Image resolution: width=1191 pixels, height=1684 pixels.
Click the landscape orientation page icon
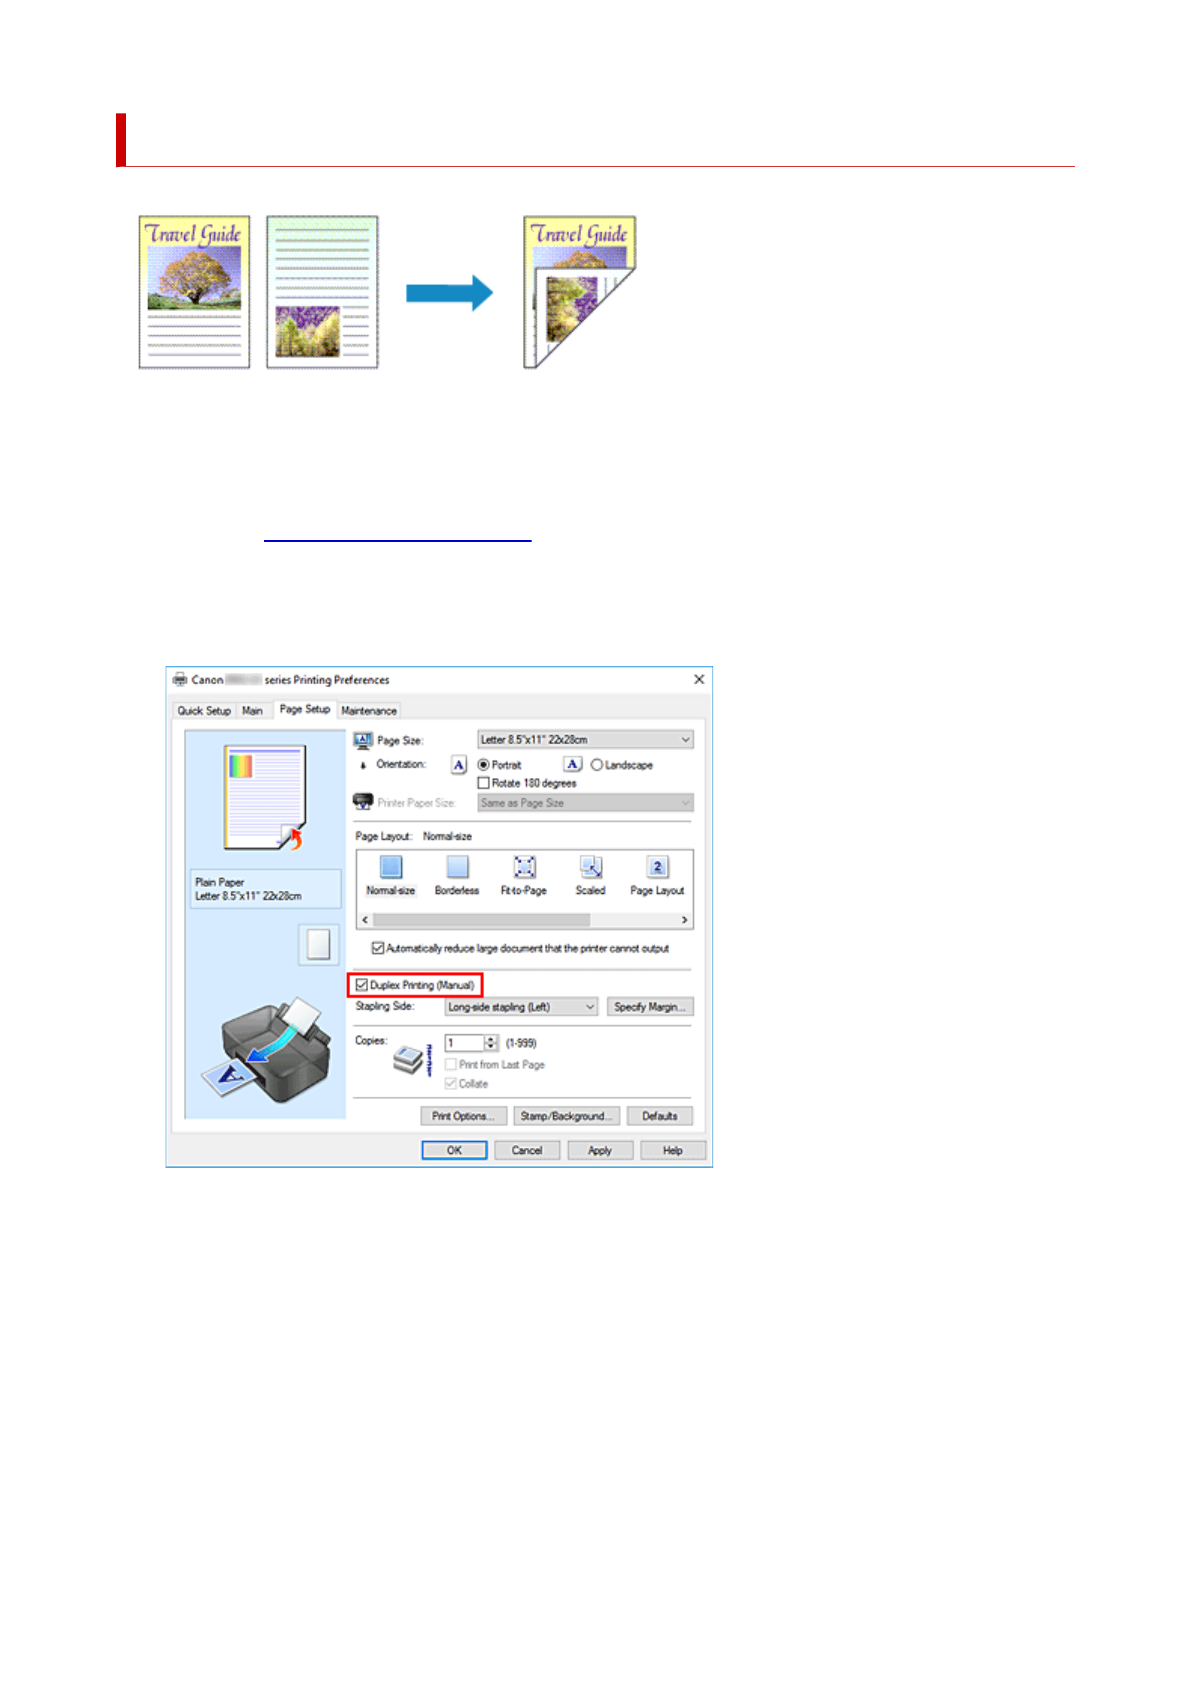tap(572, 765)
